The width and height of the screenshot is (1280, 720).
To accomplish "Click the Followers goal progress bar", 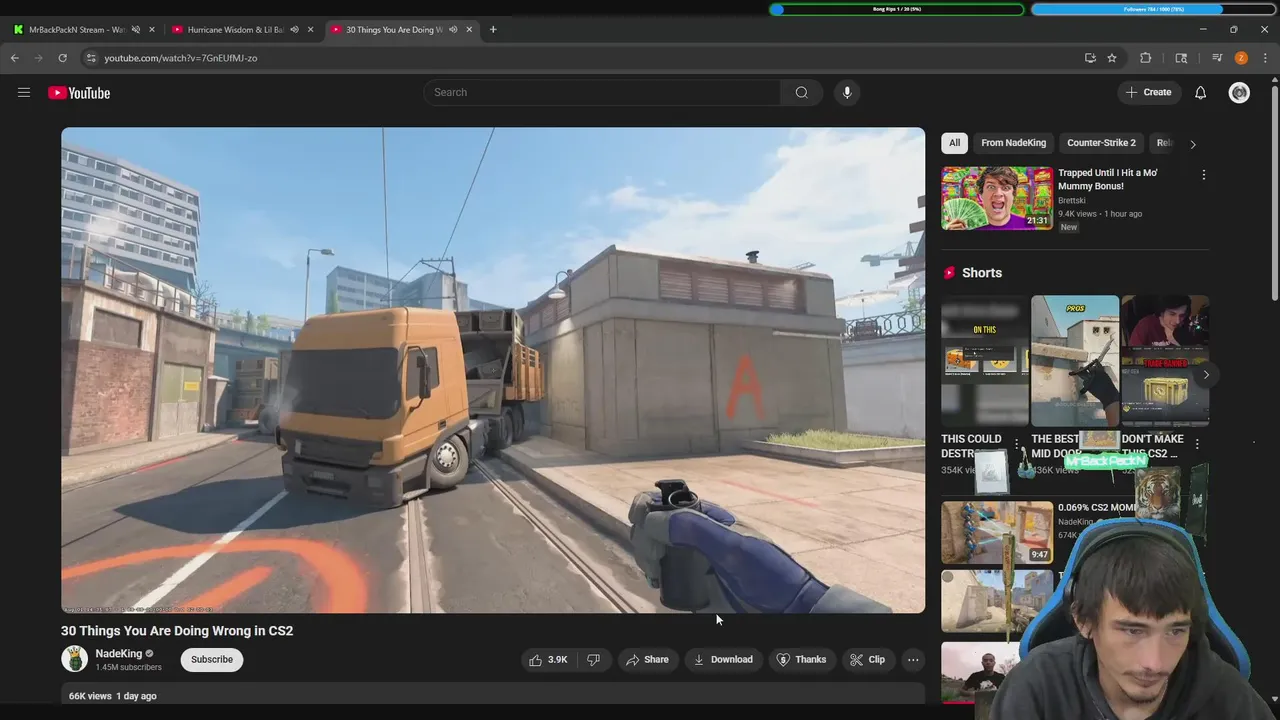I will 1153,9.
